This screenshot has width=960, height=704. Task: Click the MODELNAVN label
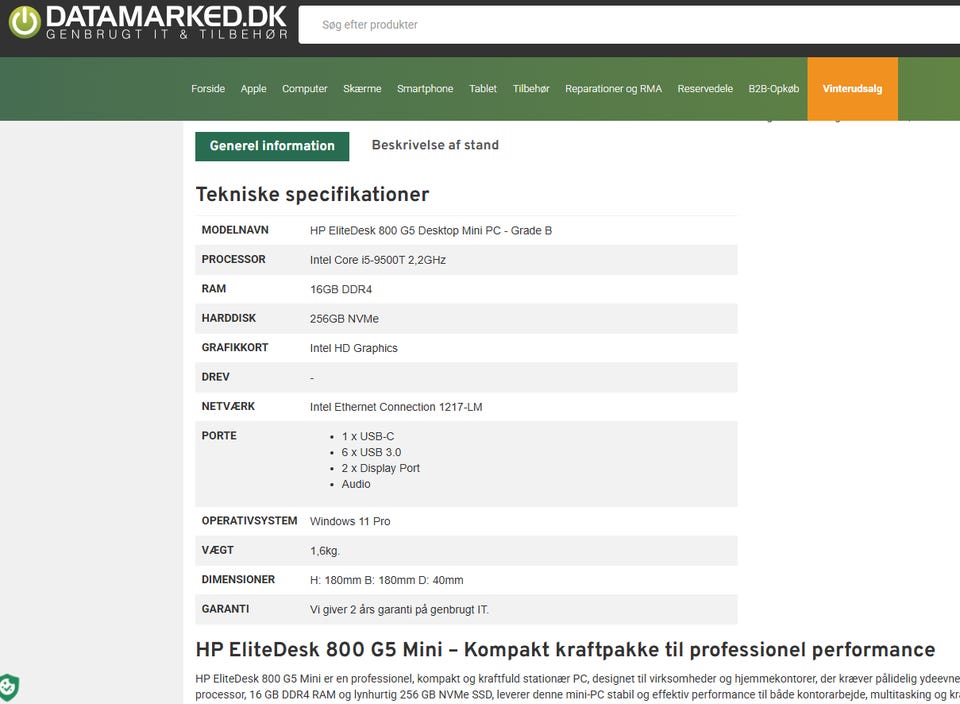[235, 230]
